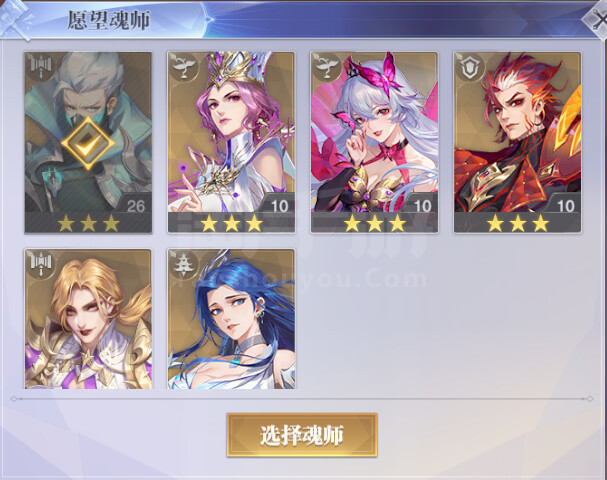Click the number 10 badge on the butterfly card
This screenshot has width=607, height=480.
tap(422, 206)
